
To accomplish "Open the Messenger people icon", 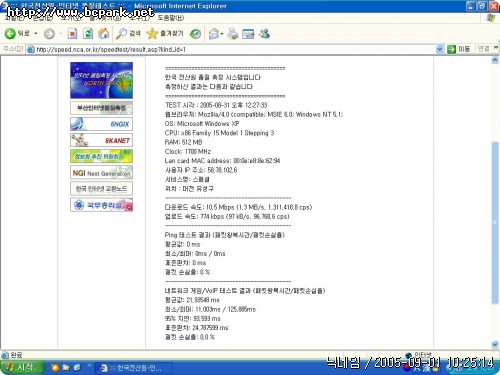I will tap(264, 34).
